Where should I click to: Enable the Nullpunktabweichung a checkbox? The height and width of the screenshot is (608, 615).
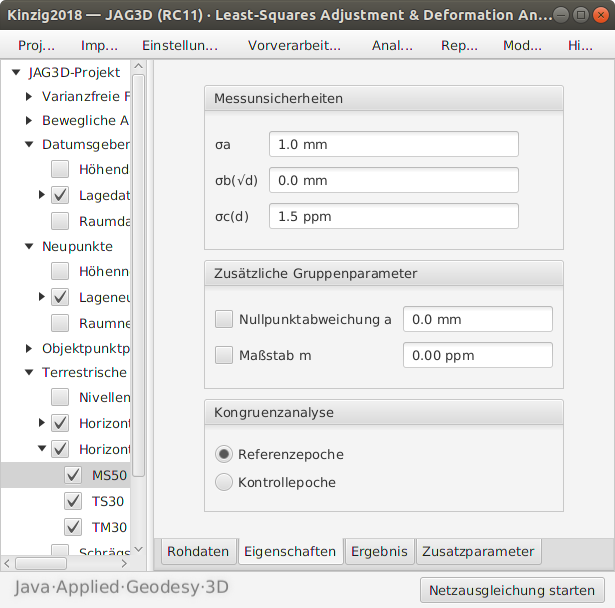224,319
